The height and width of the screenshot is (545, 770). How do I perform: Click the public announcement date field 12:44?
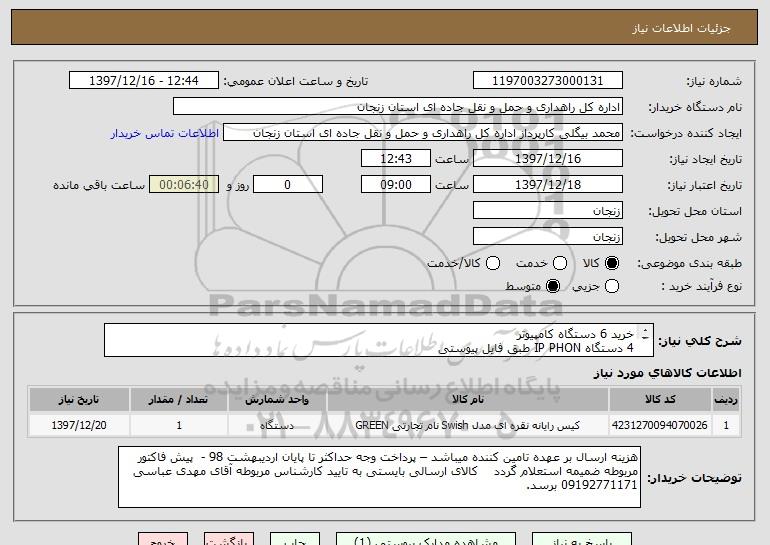[144, 81]
